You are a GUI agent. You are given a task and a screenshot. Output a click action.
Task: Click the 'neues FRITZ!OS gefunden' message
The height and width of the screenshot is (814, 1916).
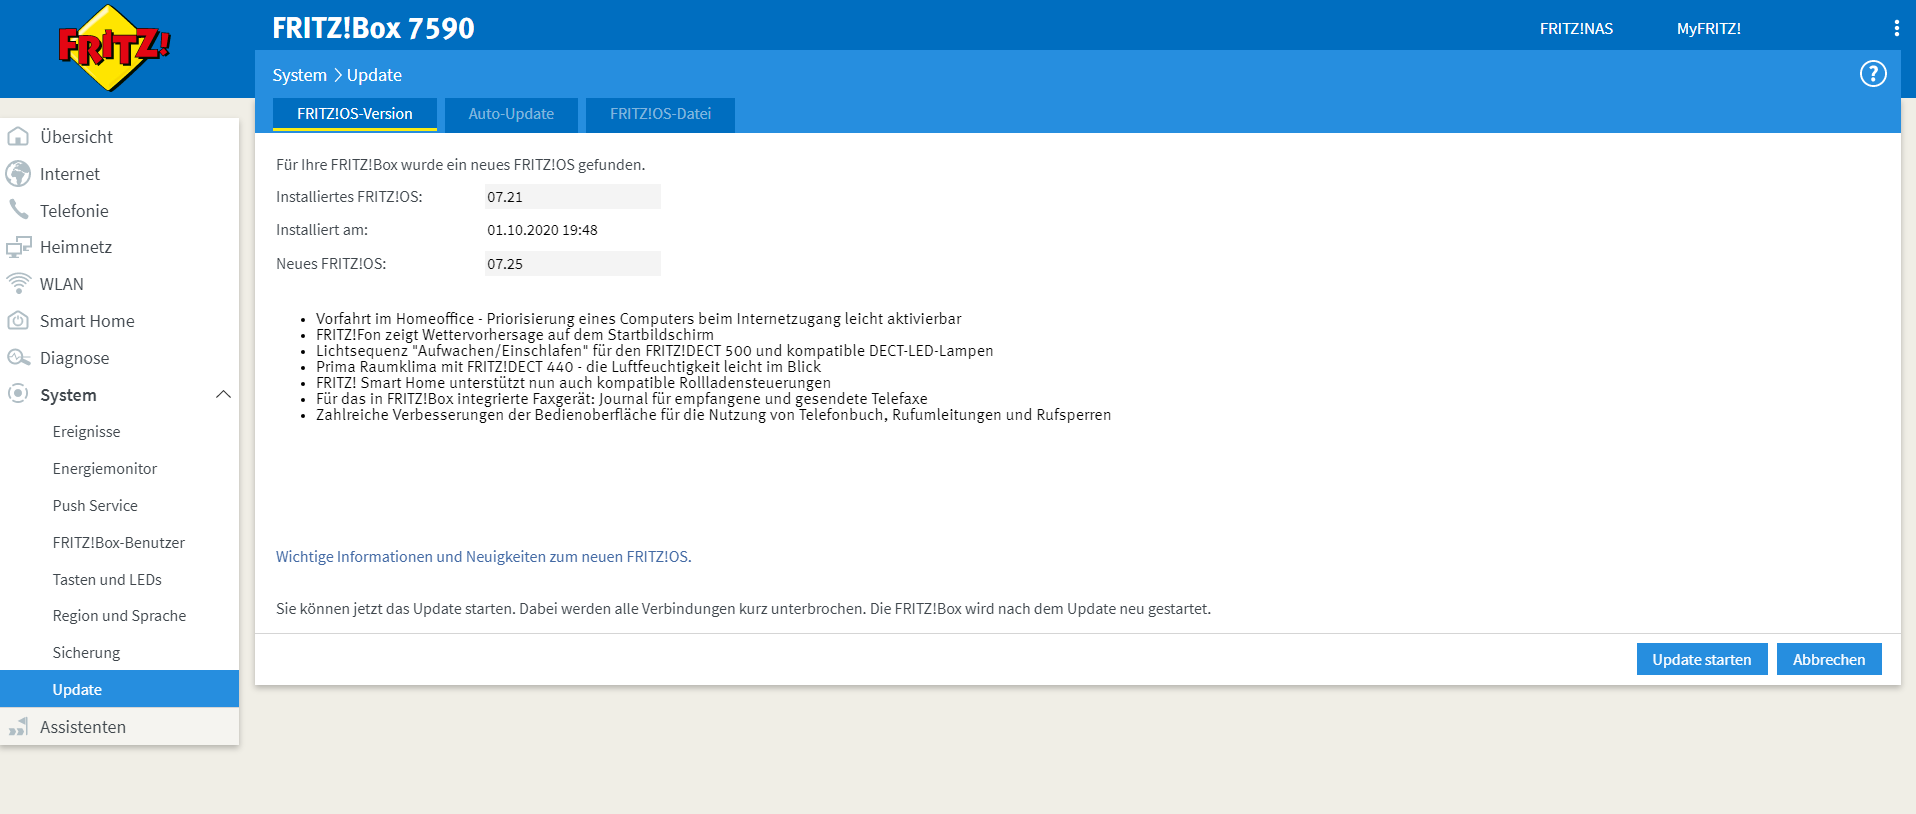click(460, 165)
